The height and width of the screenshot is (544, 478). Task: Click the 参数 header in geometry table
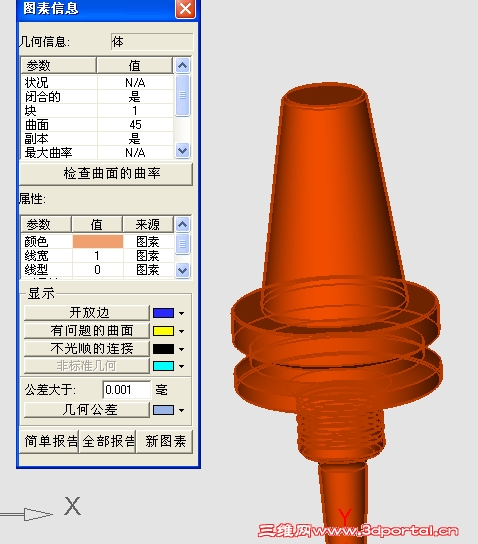click(x=58, y=65)
